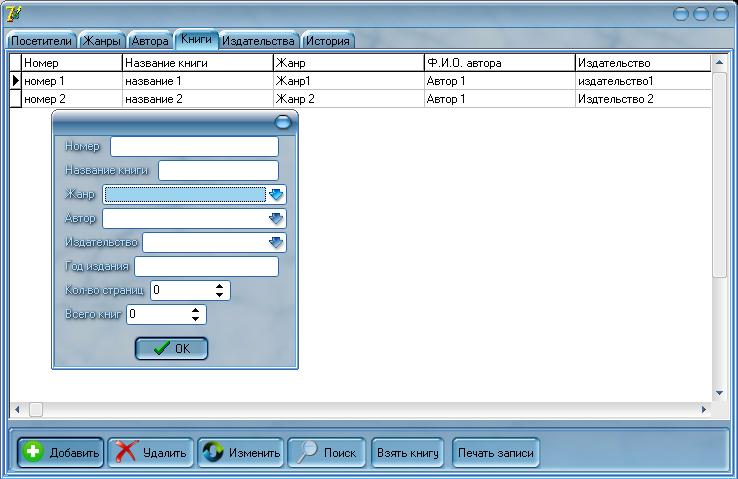
Task: Decrease the Всего книг value
Action: pos(196,318)
